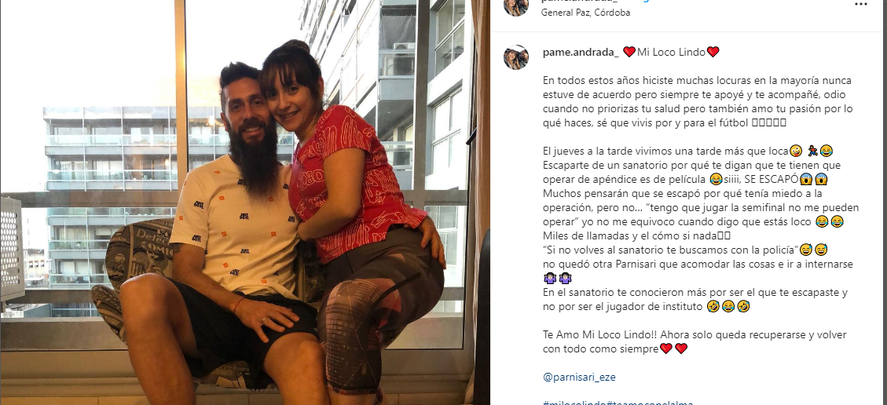The width and height of the screenshot is (887, 405).
Task: Open the author avatar in the post header
Action: tap(516, 5)
